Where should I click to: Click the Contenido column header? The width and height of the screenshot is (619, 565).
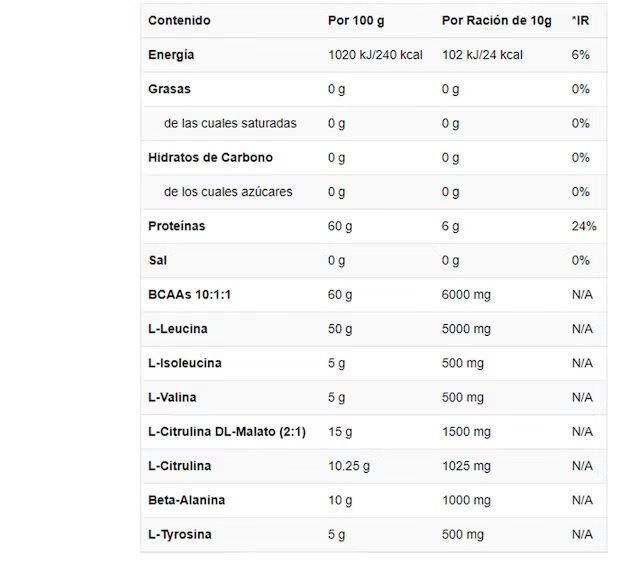[x=179, y=21]
